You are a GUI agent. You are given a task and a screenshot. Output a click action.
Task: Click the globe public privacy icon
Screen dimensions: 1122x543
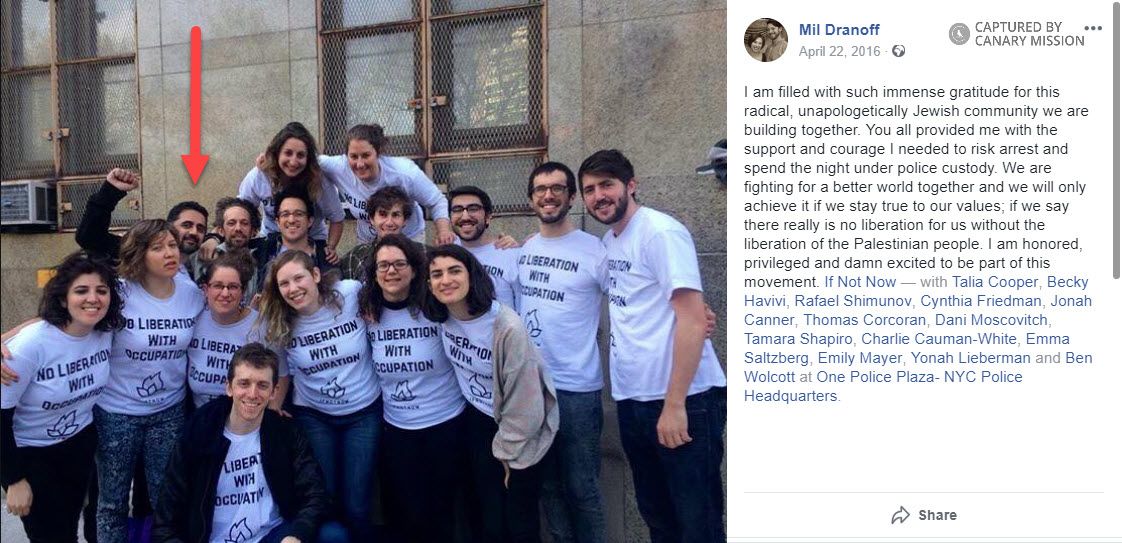point(898,52)
